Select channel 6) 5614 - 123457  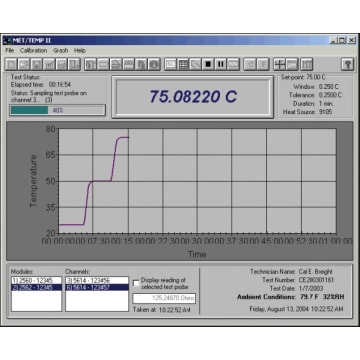pyautogui.click(x=97, y=287)
